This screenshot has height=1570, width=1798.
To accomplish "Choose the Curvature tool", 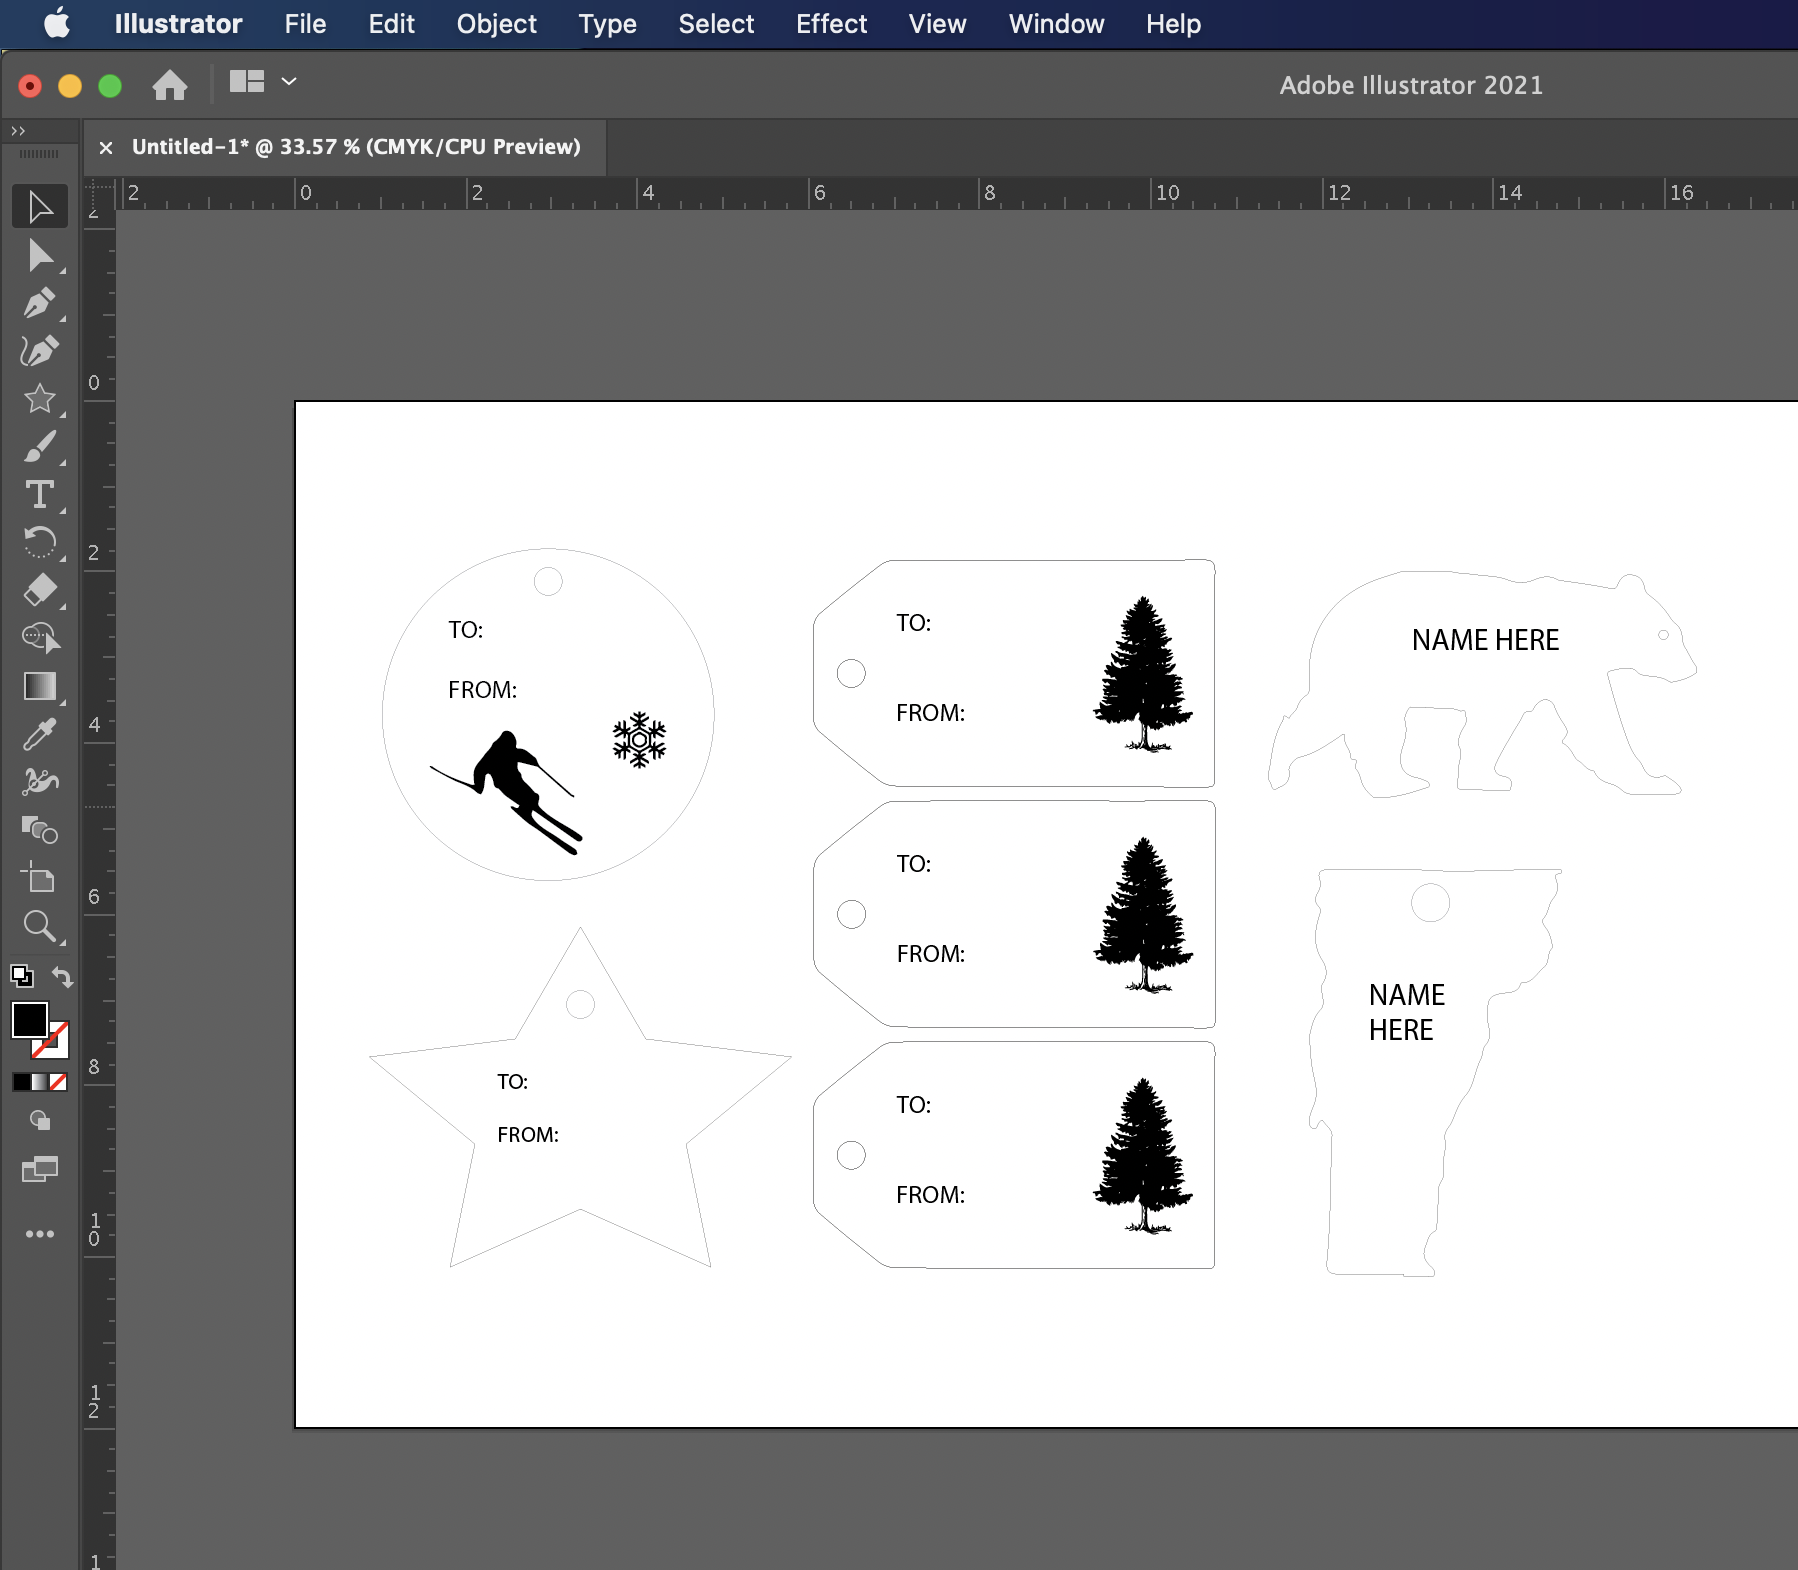I will [x=40, y=351].
